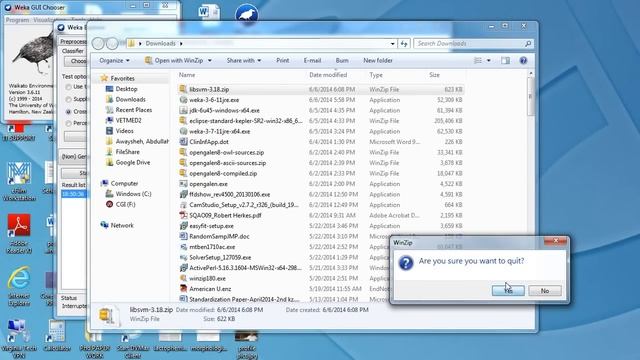Sort by the Type column header
The width and height of the screenshot is (640, 360).
[x=376, y=75]
